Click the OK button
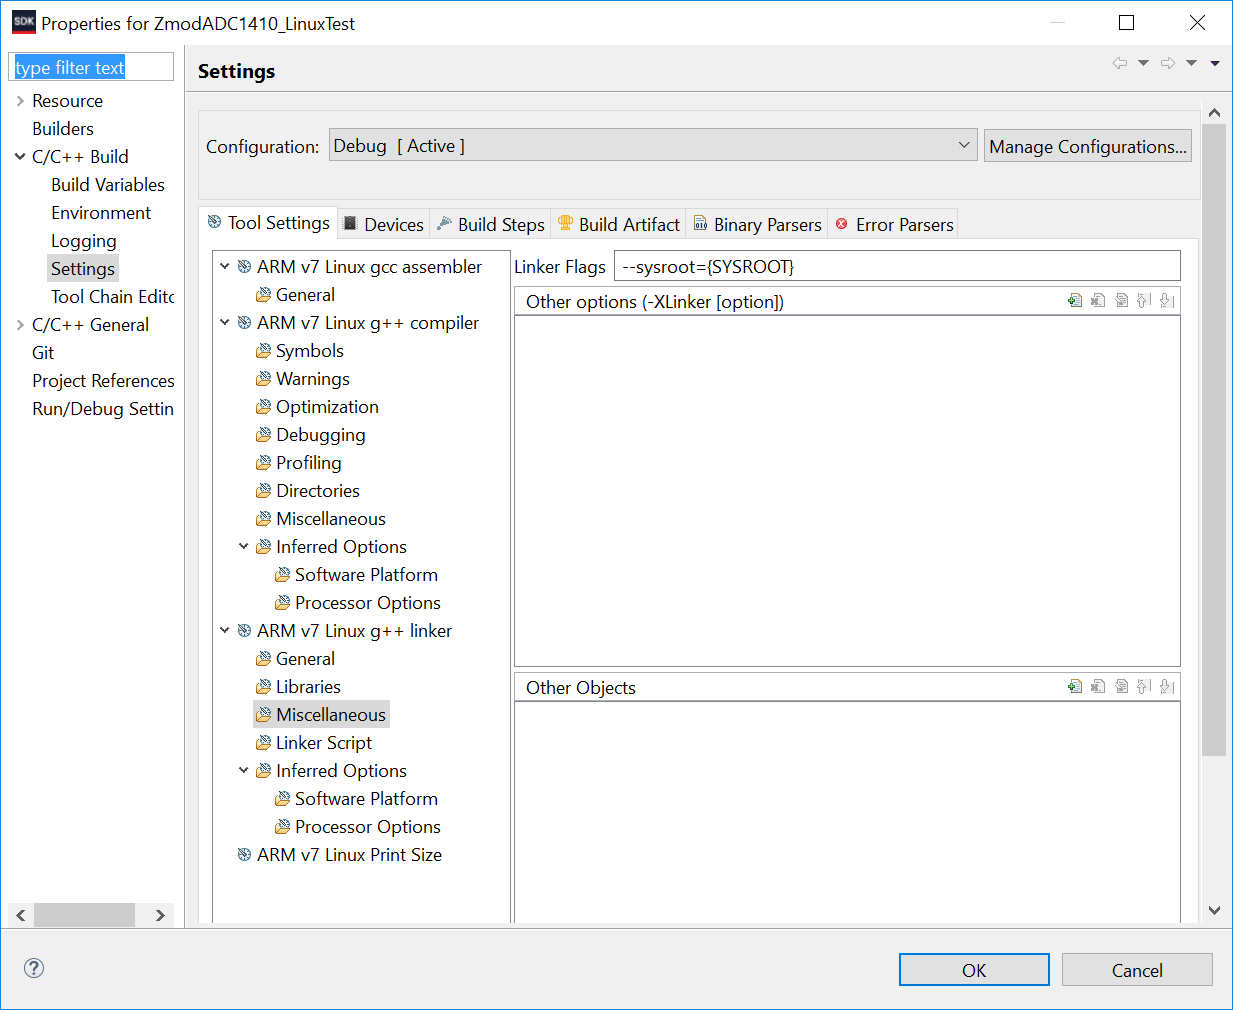 pos(974,970)
